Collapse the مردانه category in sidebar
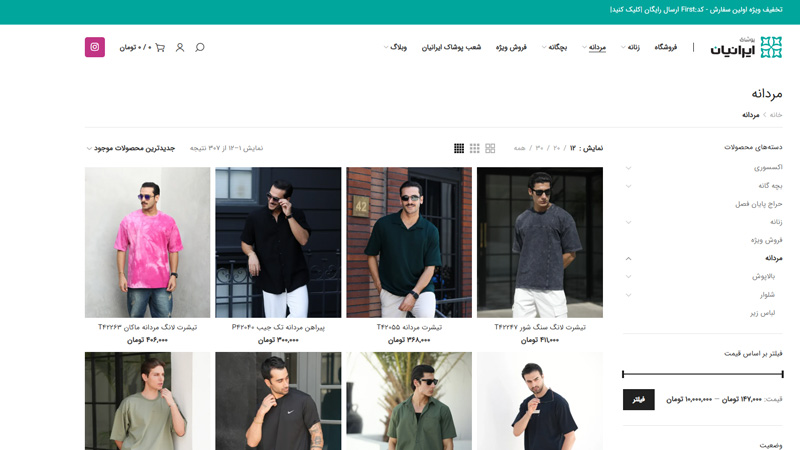Screen dimensions: 800x450 (x=628, y=258)
